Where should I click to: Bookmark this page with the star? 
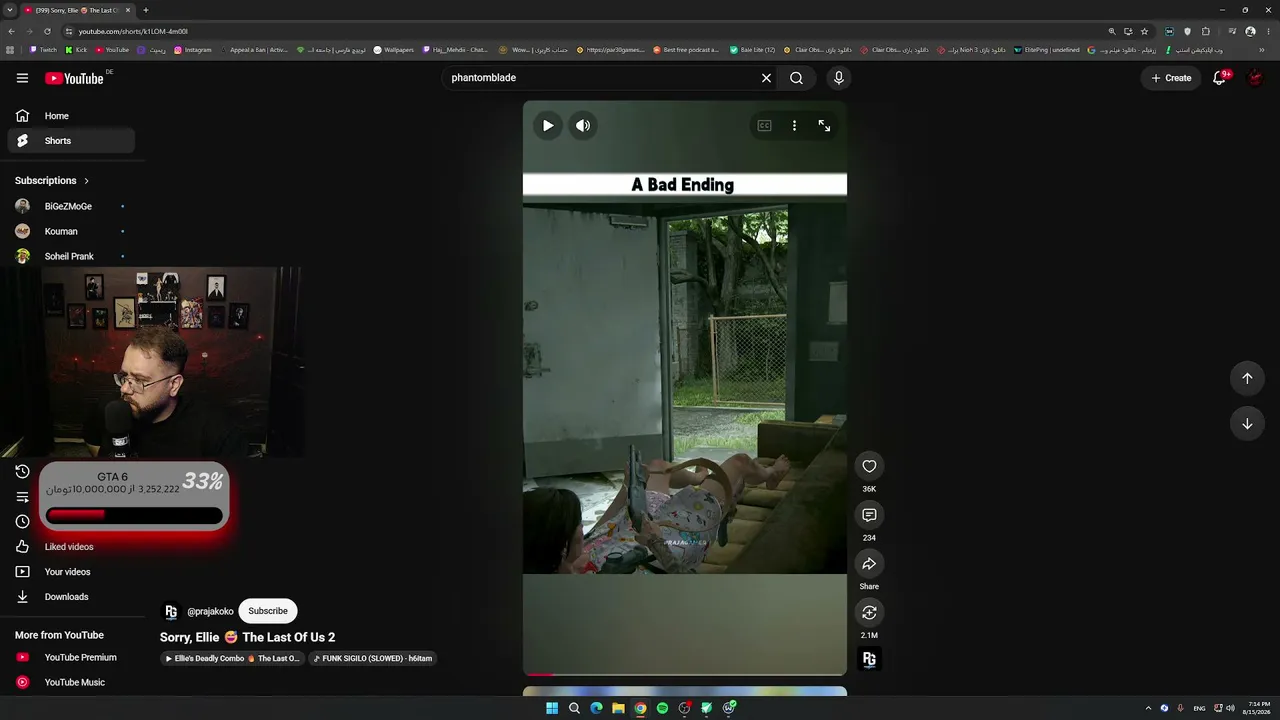coord(1144,31)
